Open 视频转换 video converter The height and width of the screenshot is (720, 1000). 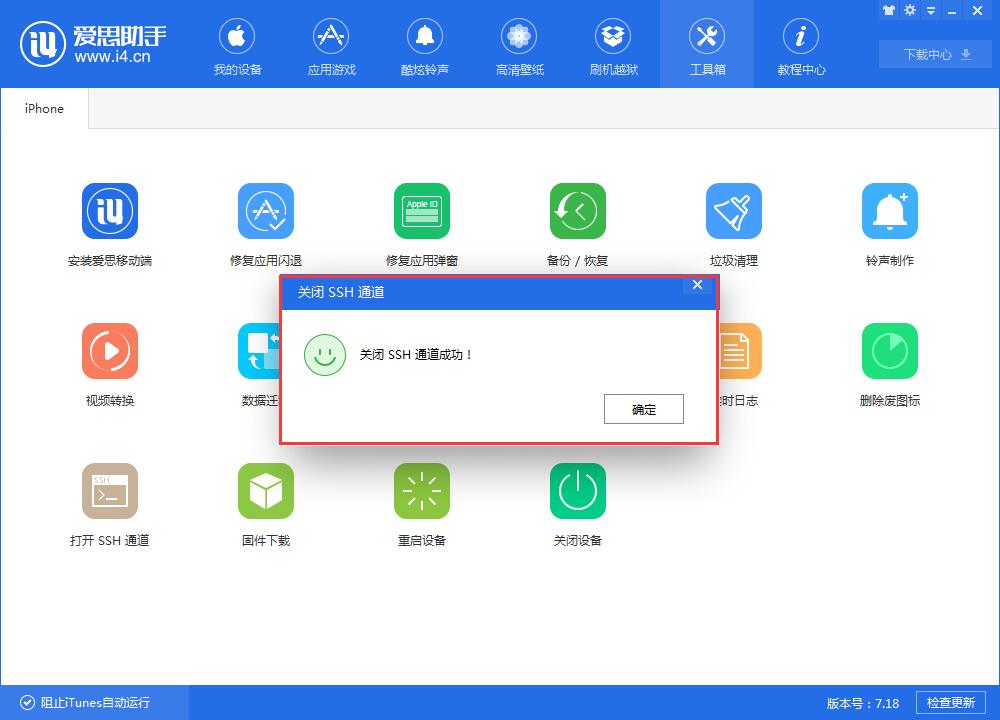[110, 365]
